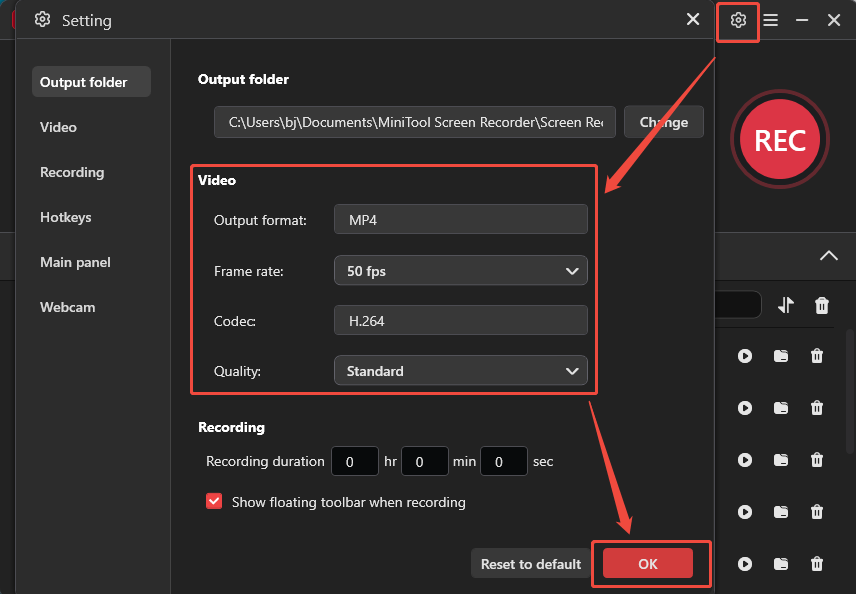The width and height of the screenshot is (856, 594).
Task: Delete the first recording with the trash icon
Action: coord(817,356)
